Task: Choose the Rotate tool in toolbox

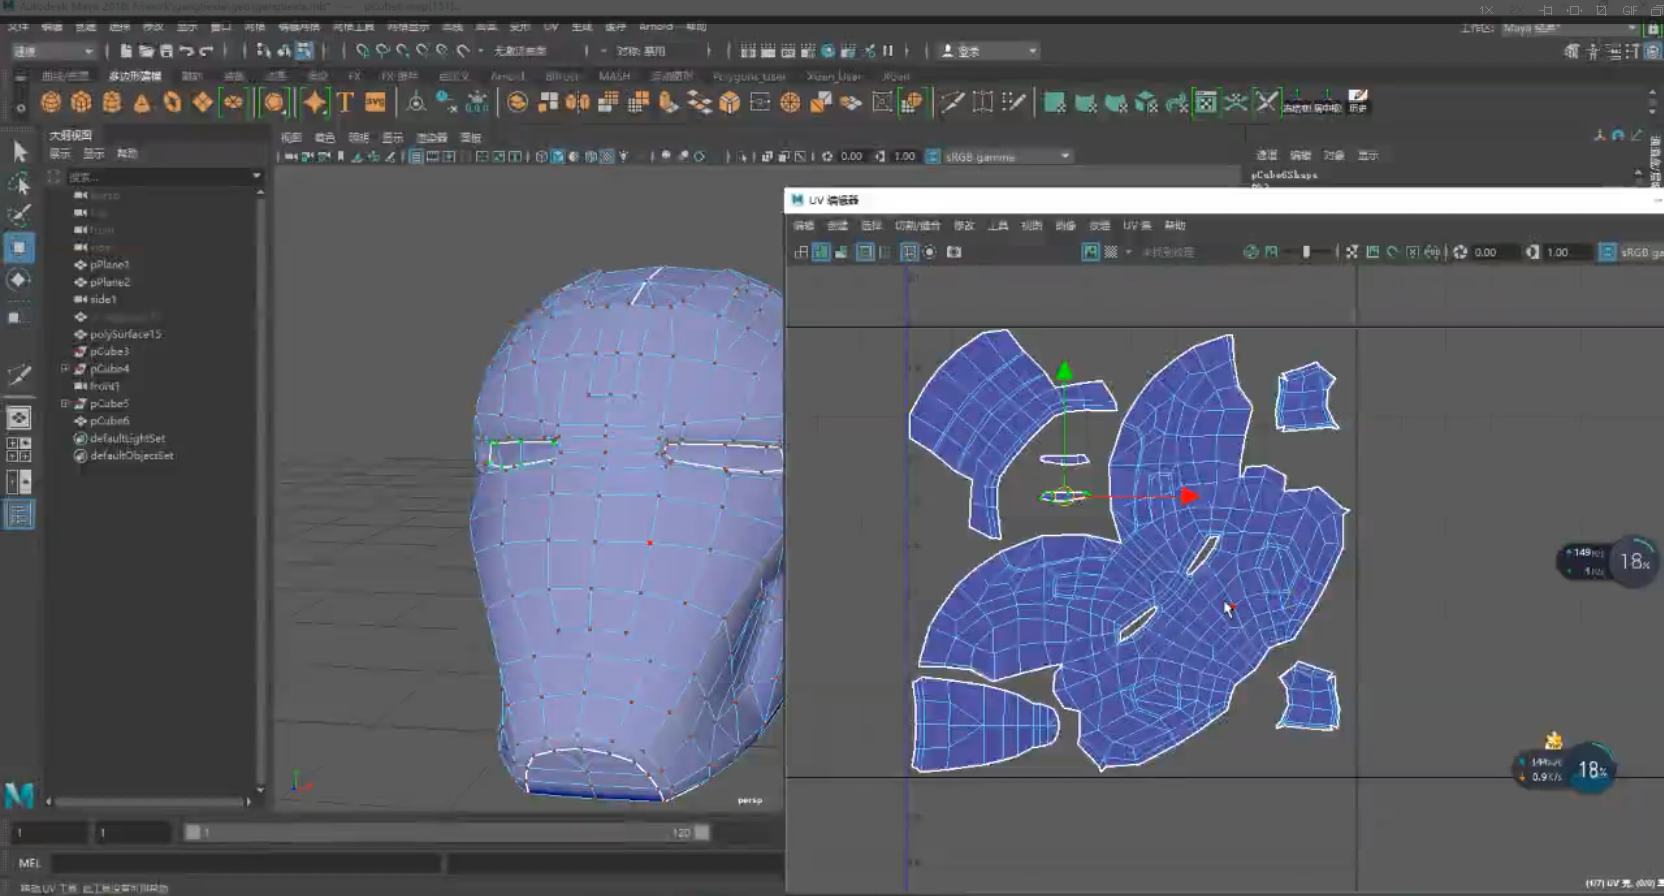Action: [x=19, y=280]
